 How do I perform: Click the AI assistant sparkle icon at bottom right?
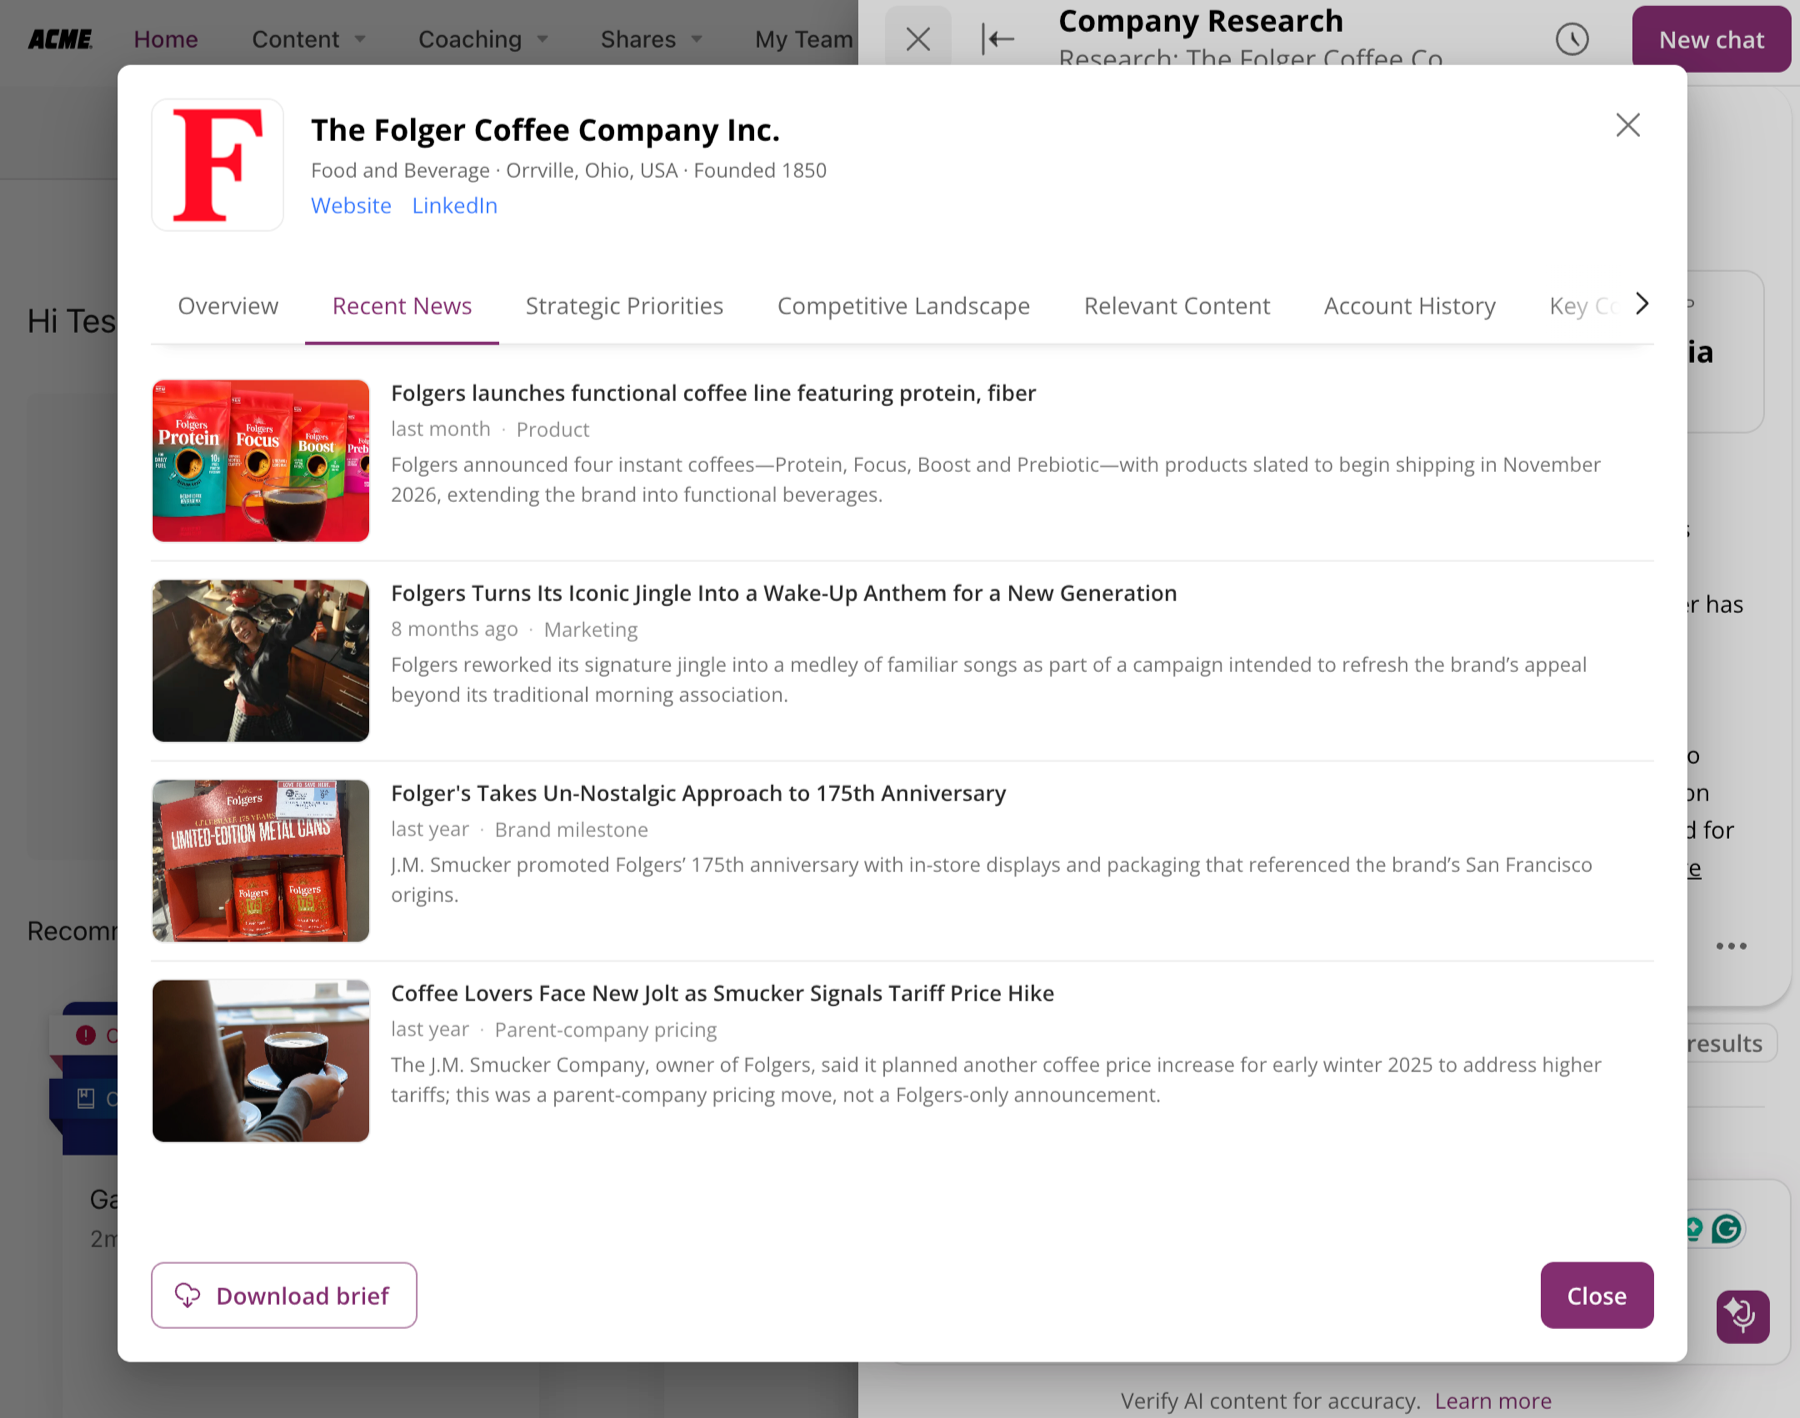click(x=1743, y=1316)
